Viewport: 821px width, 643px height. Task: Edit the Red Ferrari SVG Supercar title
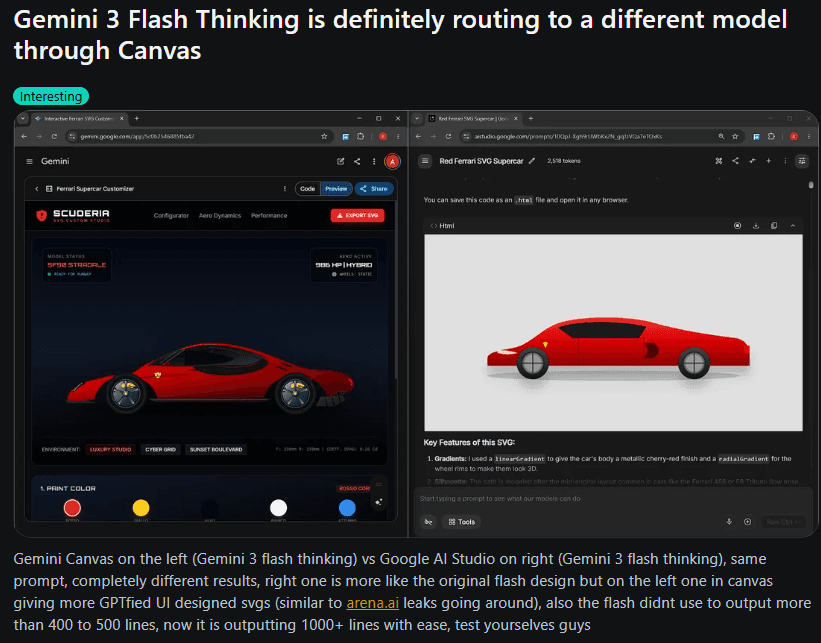pyautogui.click(x=531, y=161)
